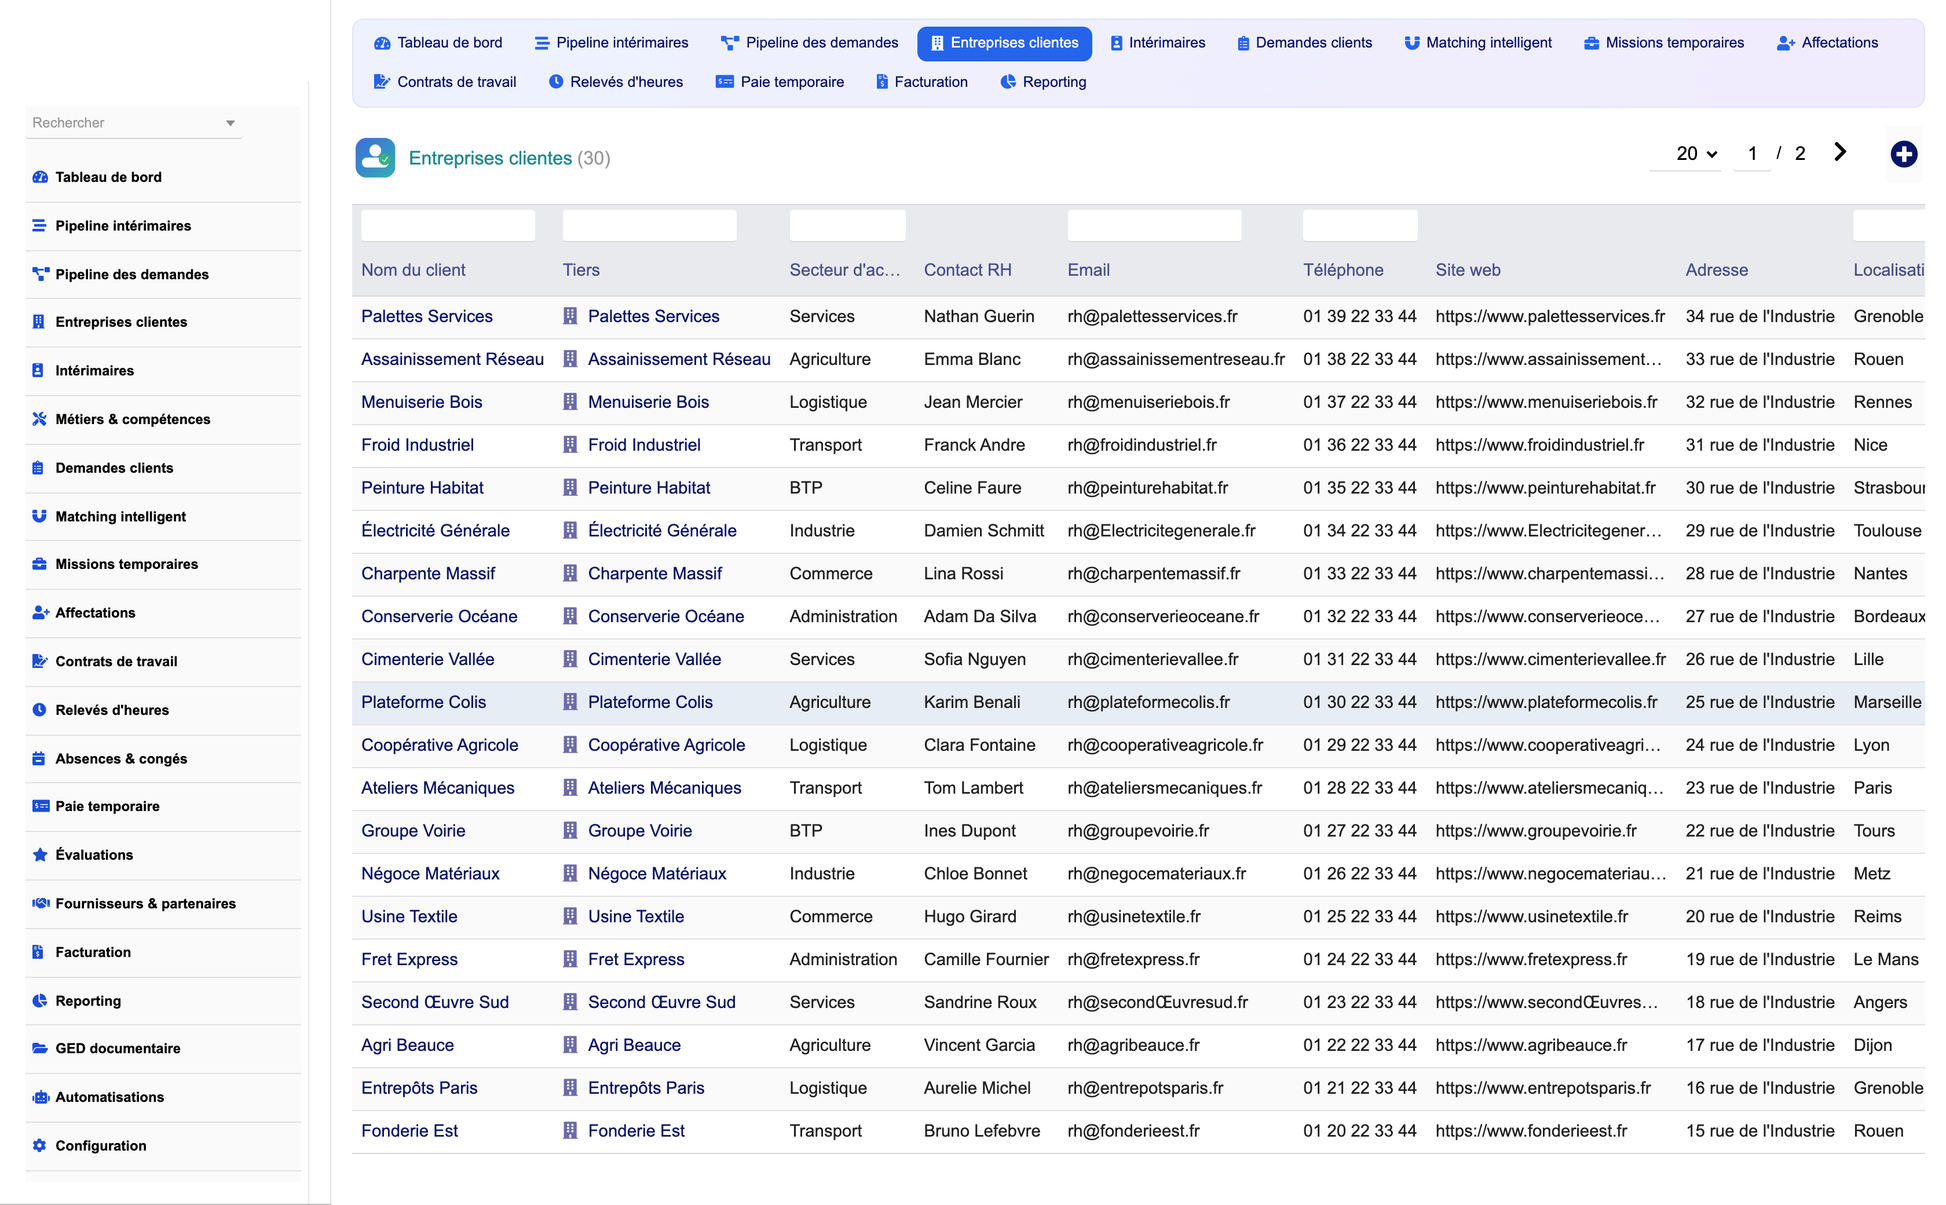Click the Secteur d'activité filter field
This screenshot has width=1946, height=1205.
tap(847, 225)
